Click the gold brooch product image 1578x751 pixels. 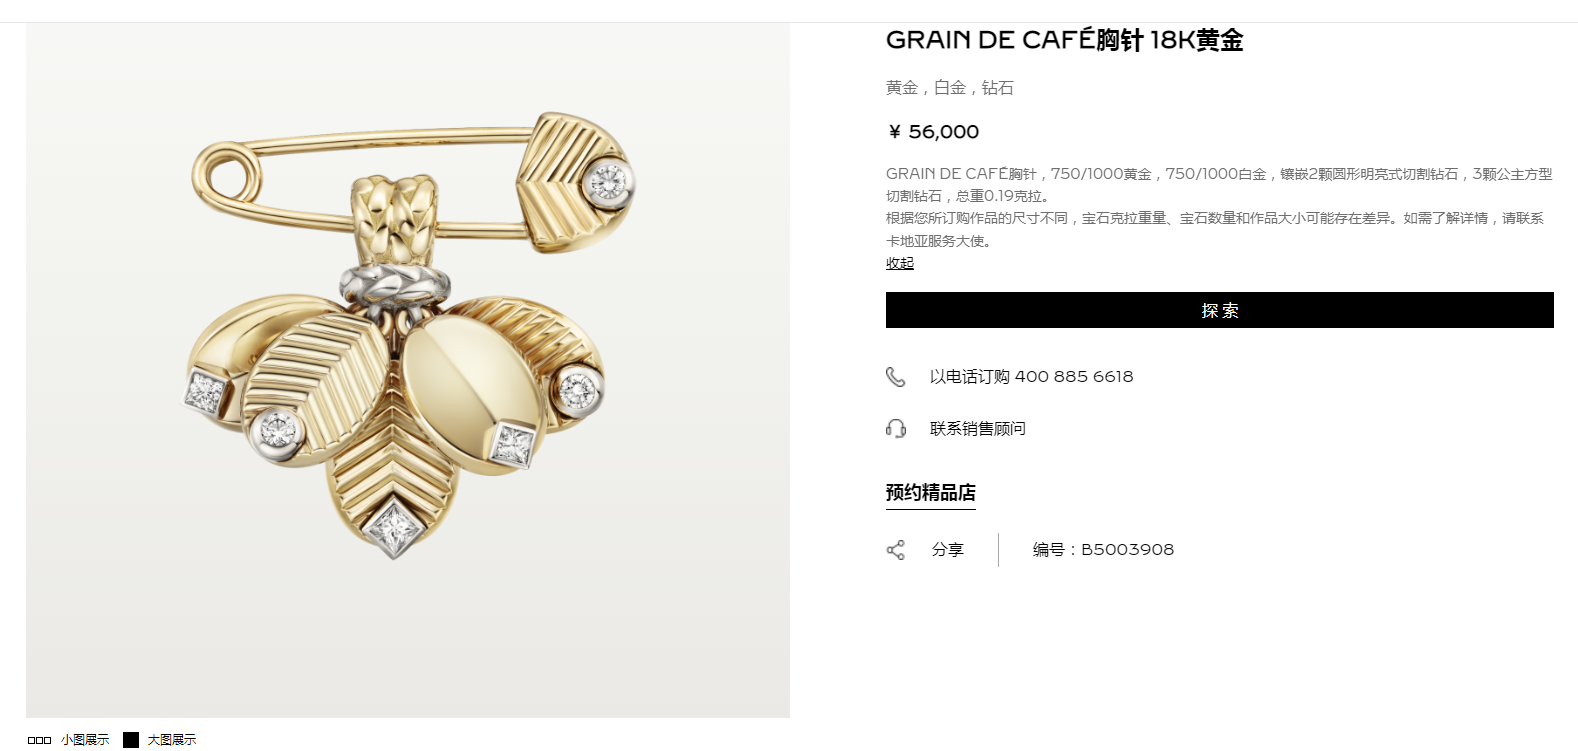point(408,370)
